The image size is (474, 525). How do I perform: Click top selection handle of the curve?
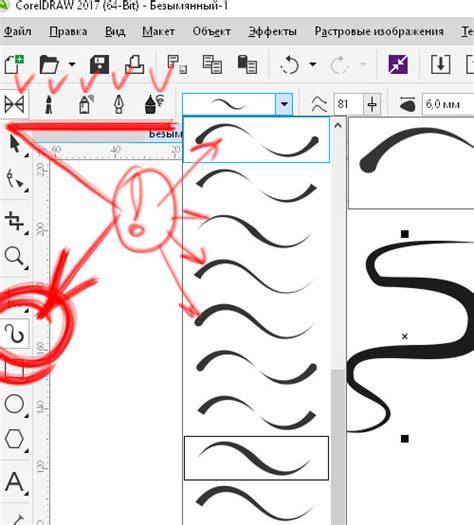coord(405,234)
